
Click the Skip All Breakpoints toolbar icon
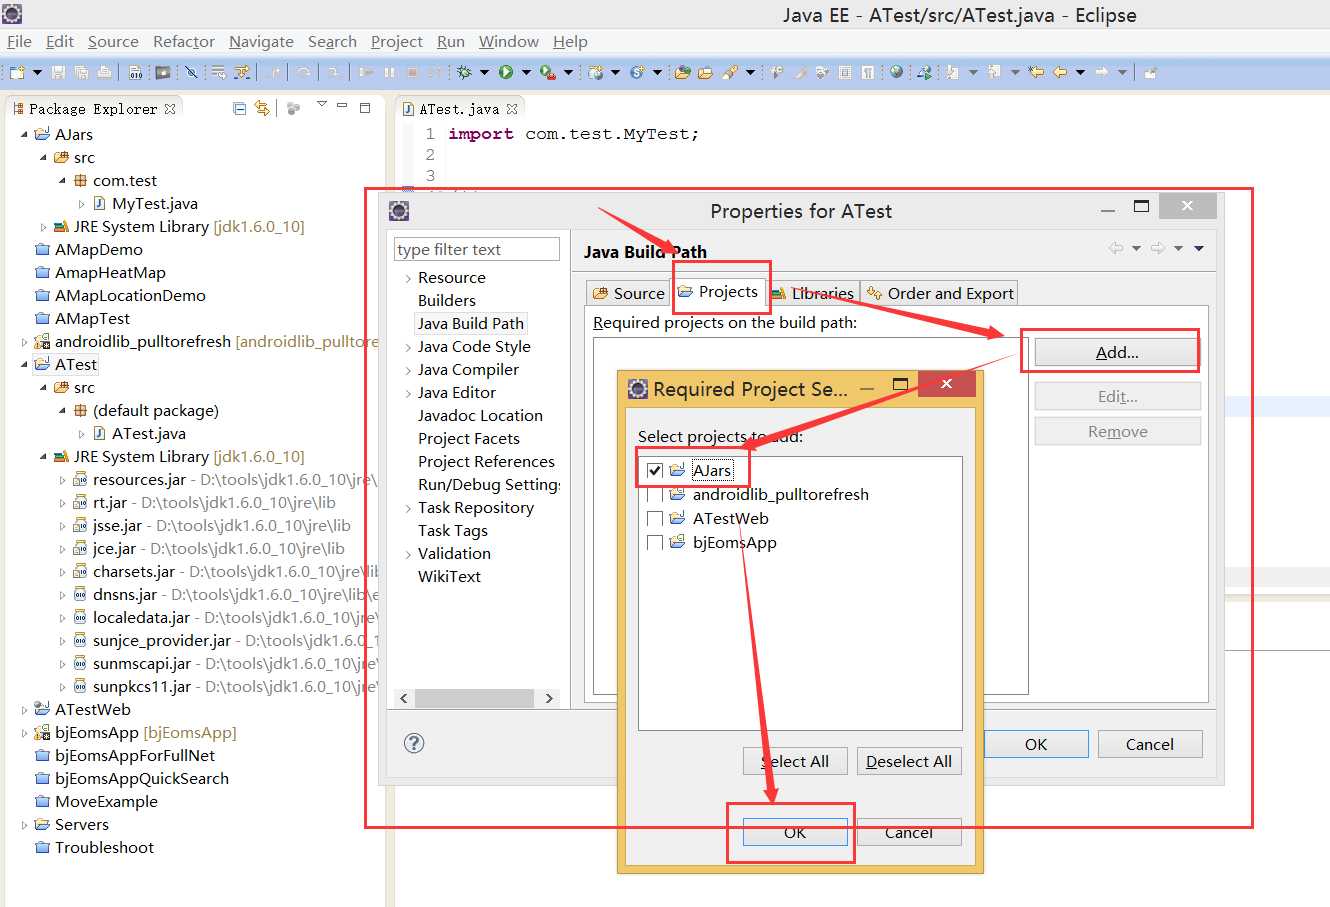point(191,72)
